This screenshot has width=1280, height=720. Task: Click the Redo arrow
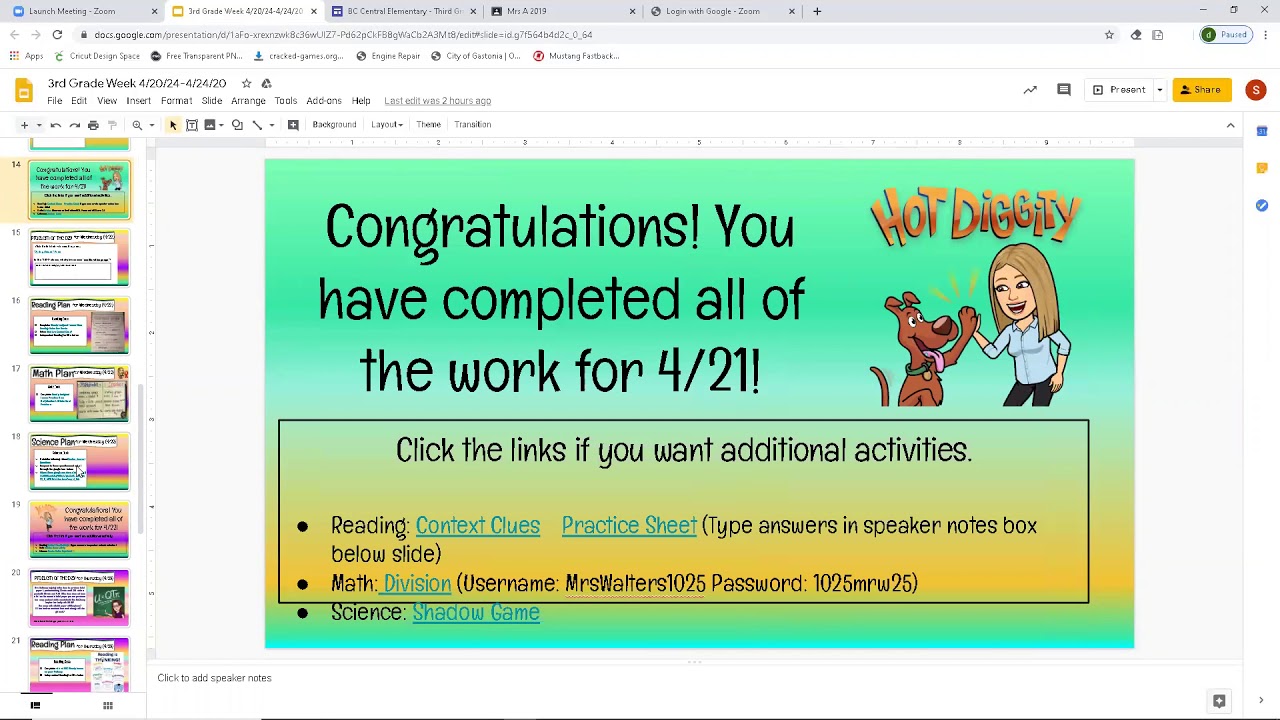click(74, 125)
